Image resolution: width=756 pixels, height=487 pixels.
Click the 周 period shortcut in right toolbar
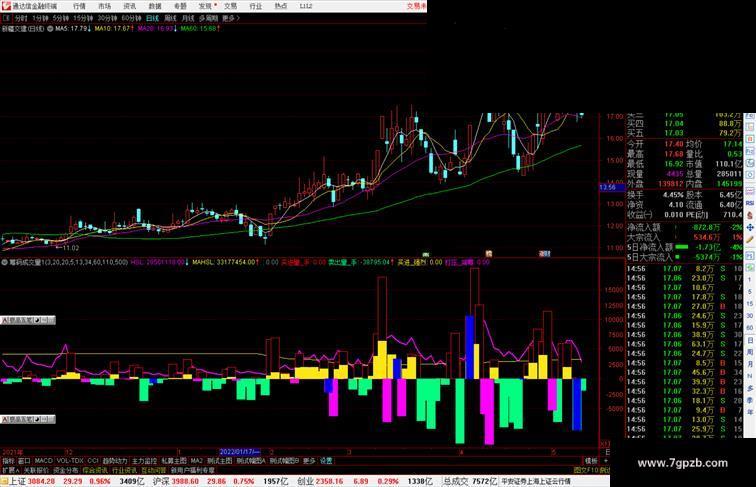click(750, 352)
